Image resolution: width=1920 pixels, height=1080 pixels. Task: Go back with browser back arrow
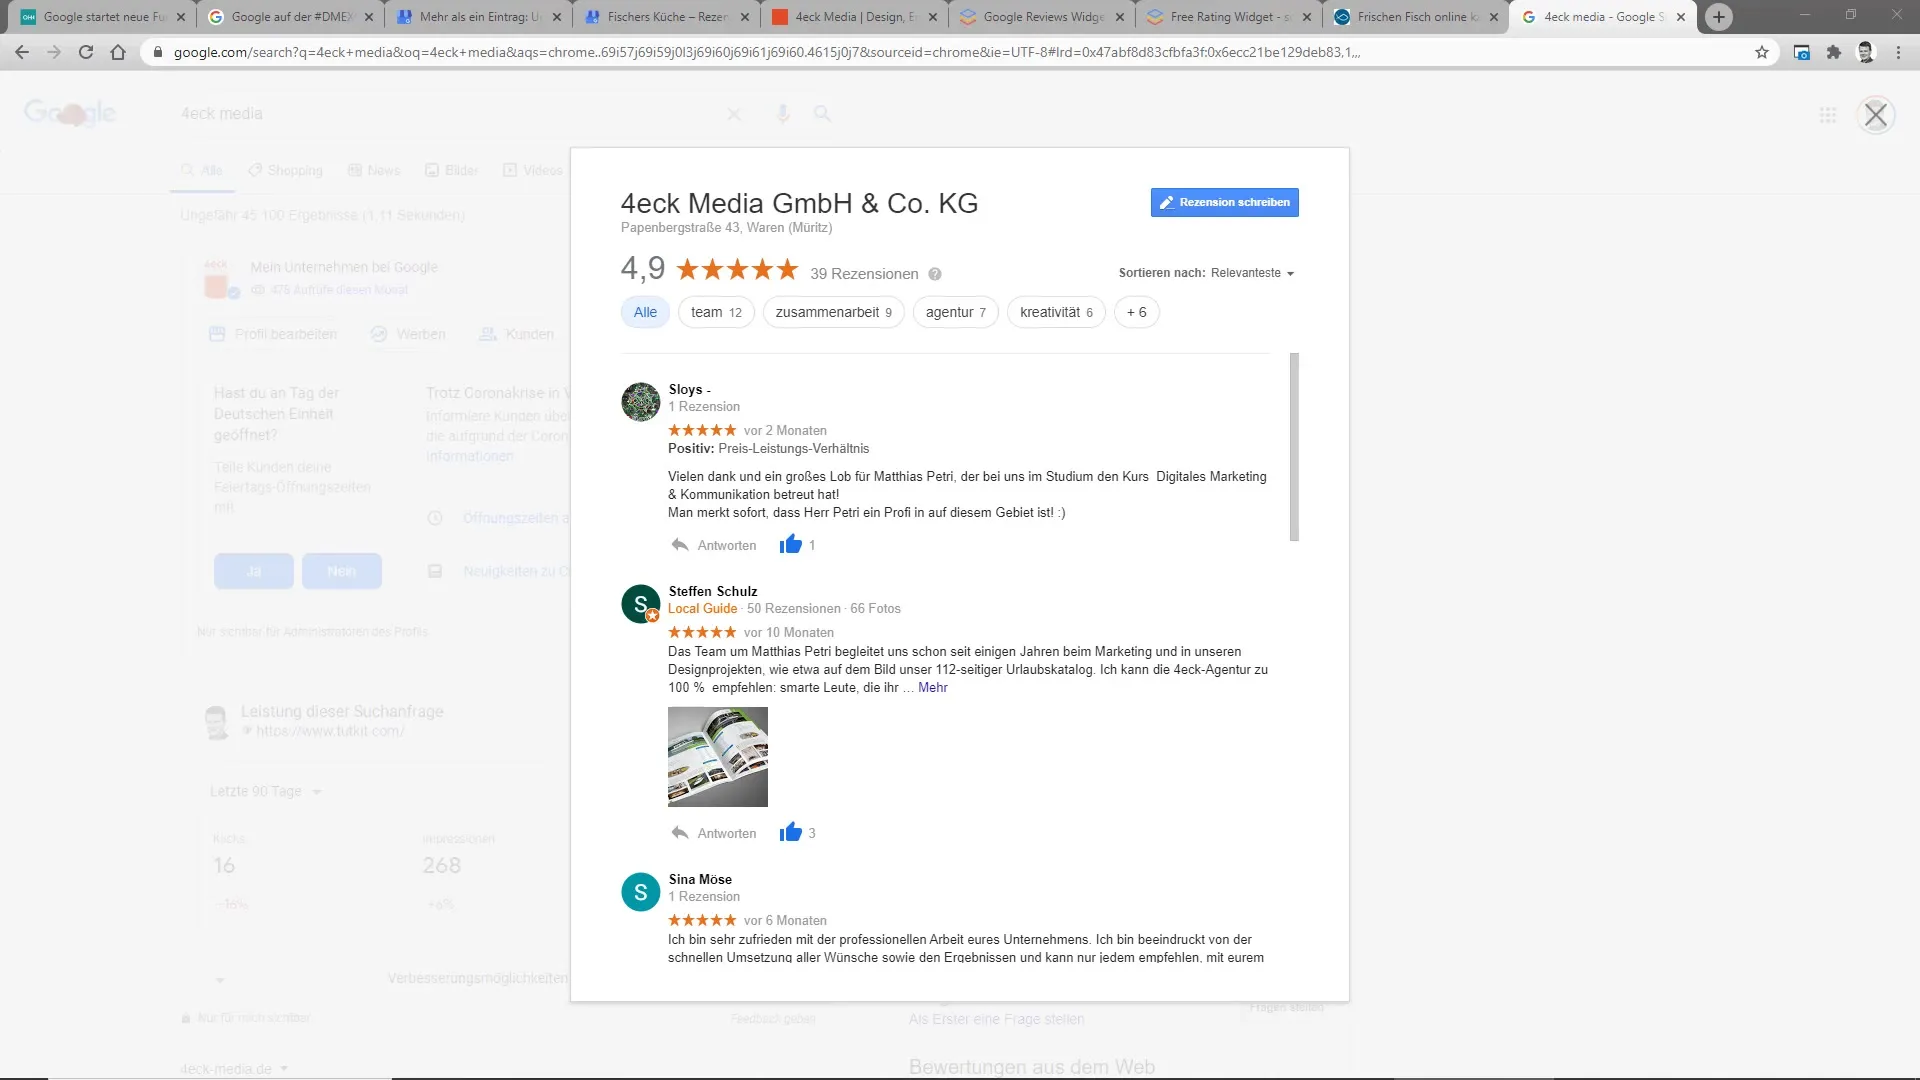[x=22, y=52]
